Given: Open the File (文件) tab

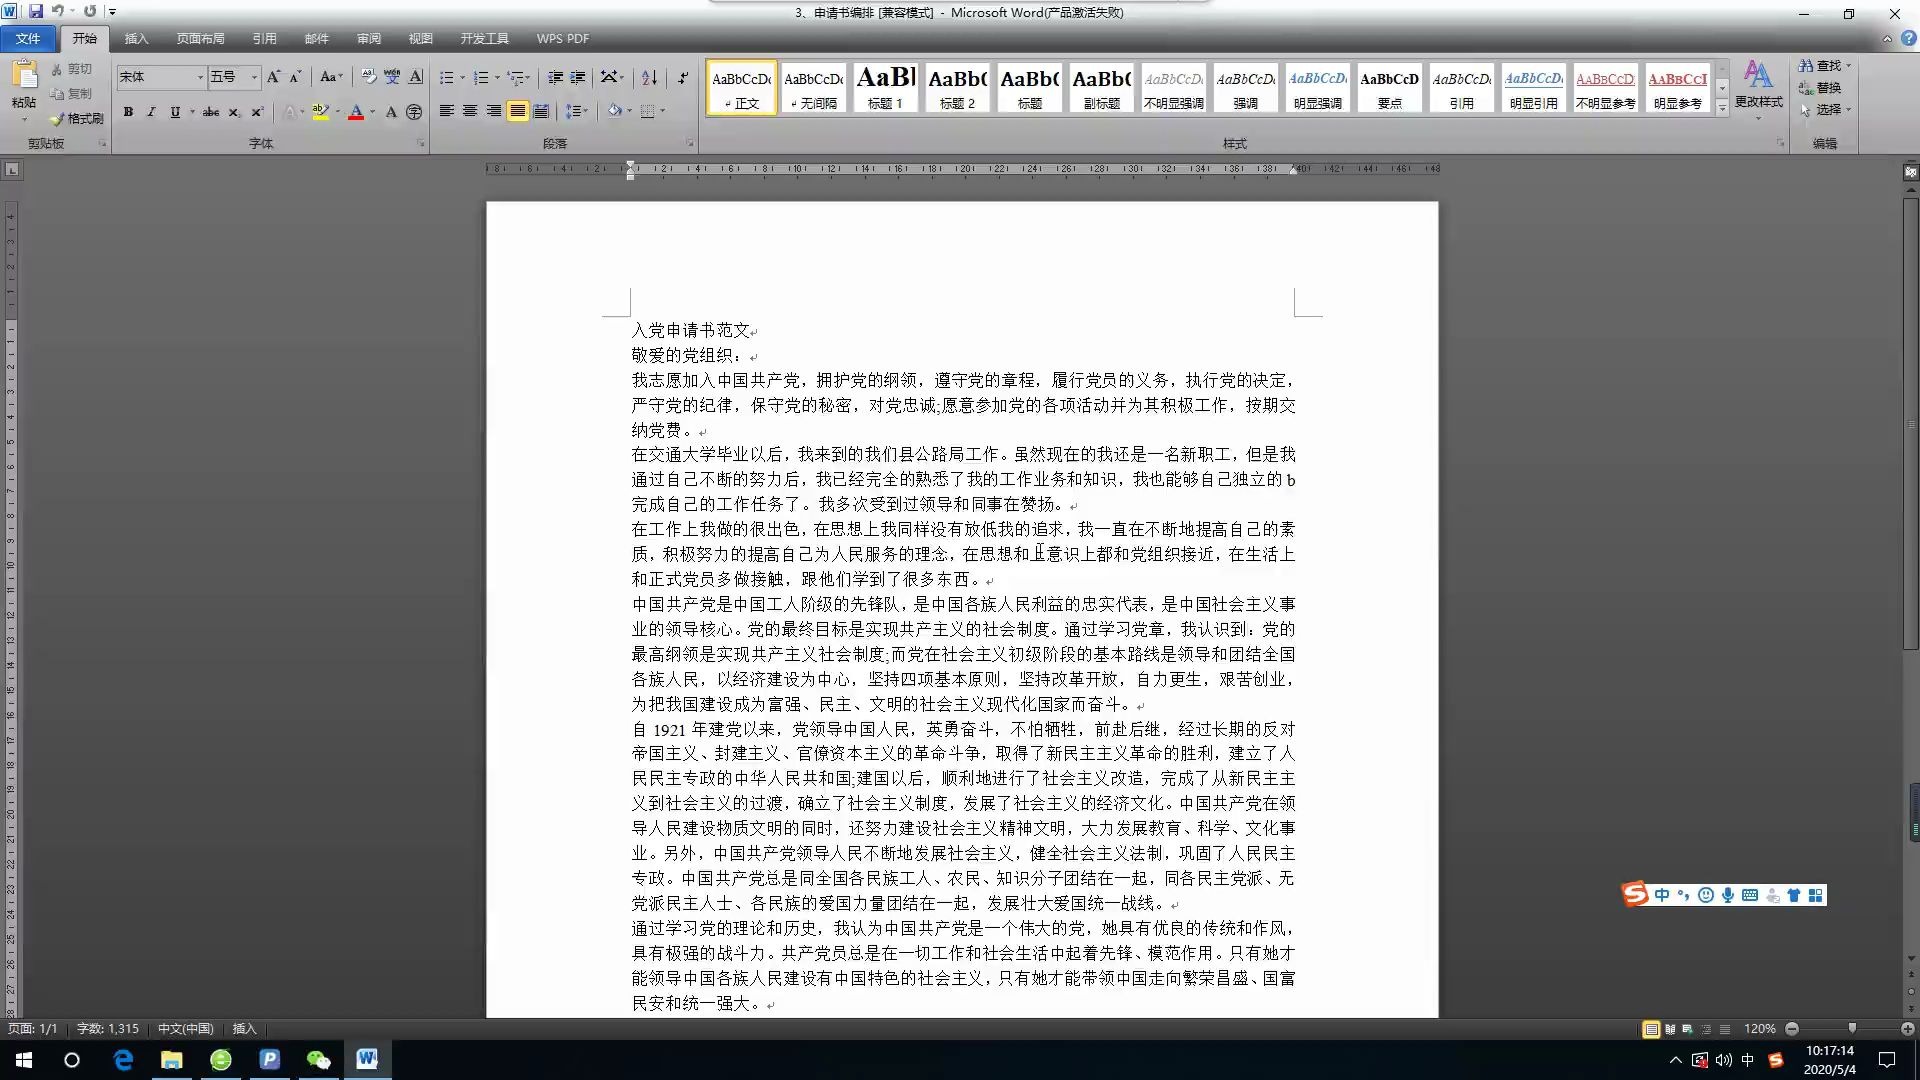Looking at the screenshot, I should pos(28,38).
